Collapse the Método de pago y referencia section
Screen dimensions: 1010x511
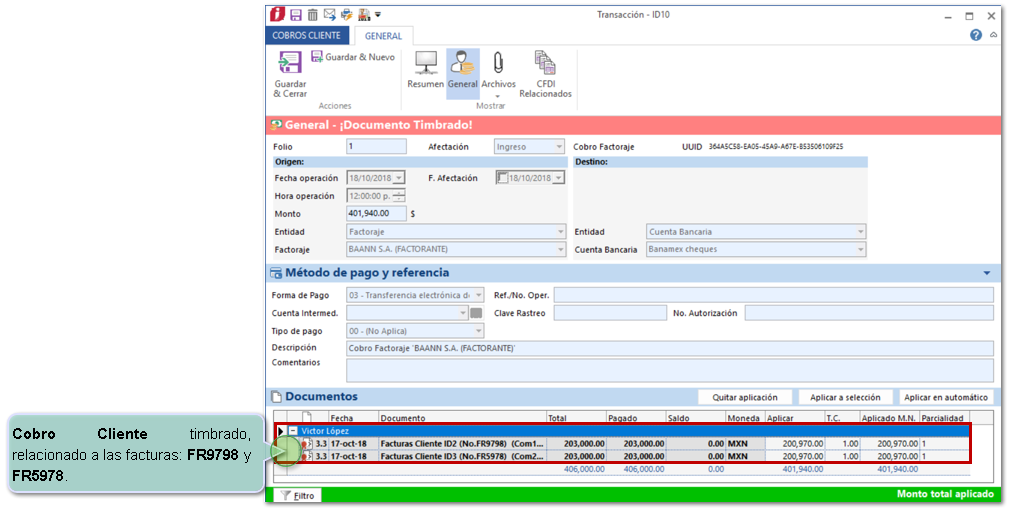click(x=986, y=273)
